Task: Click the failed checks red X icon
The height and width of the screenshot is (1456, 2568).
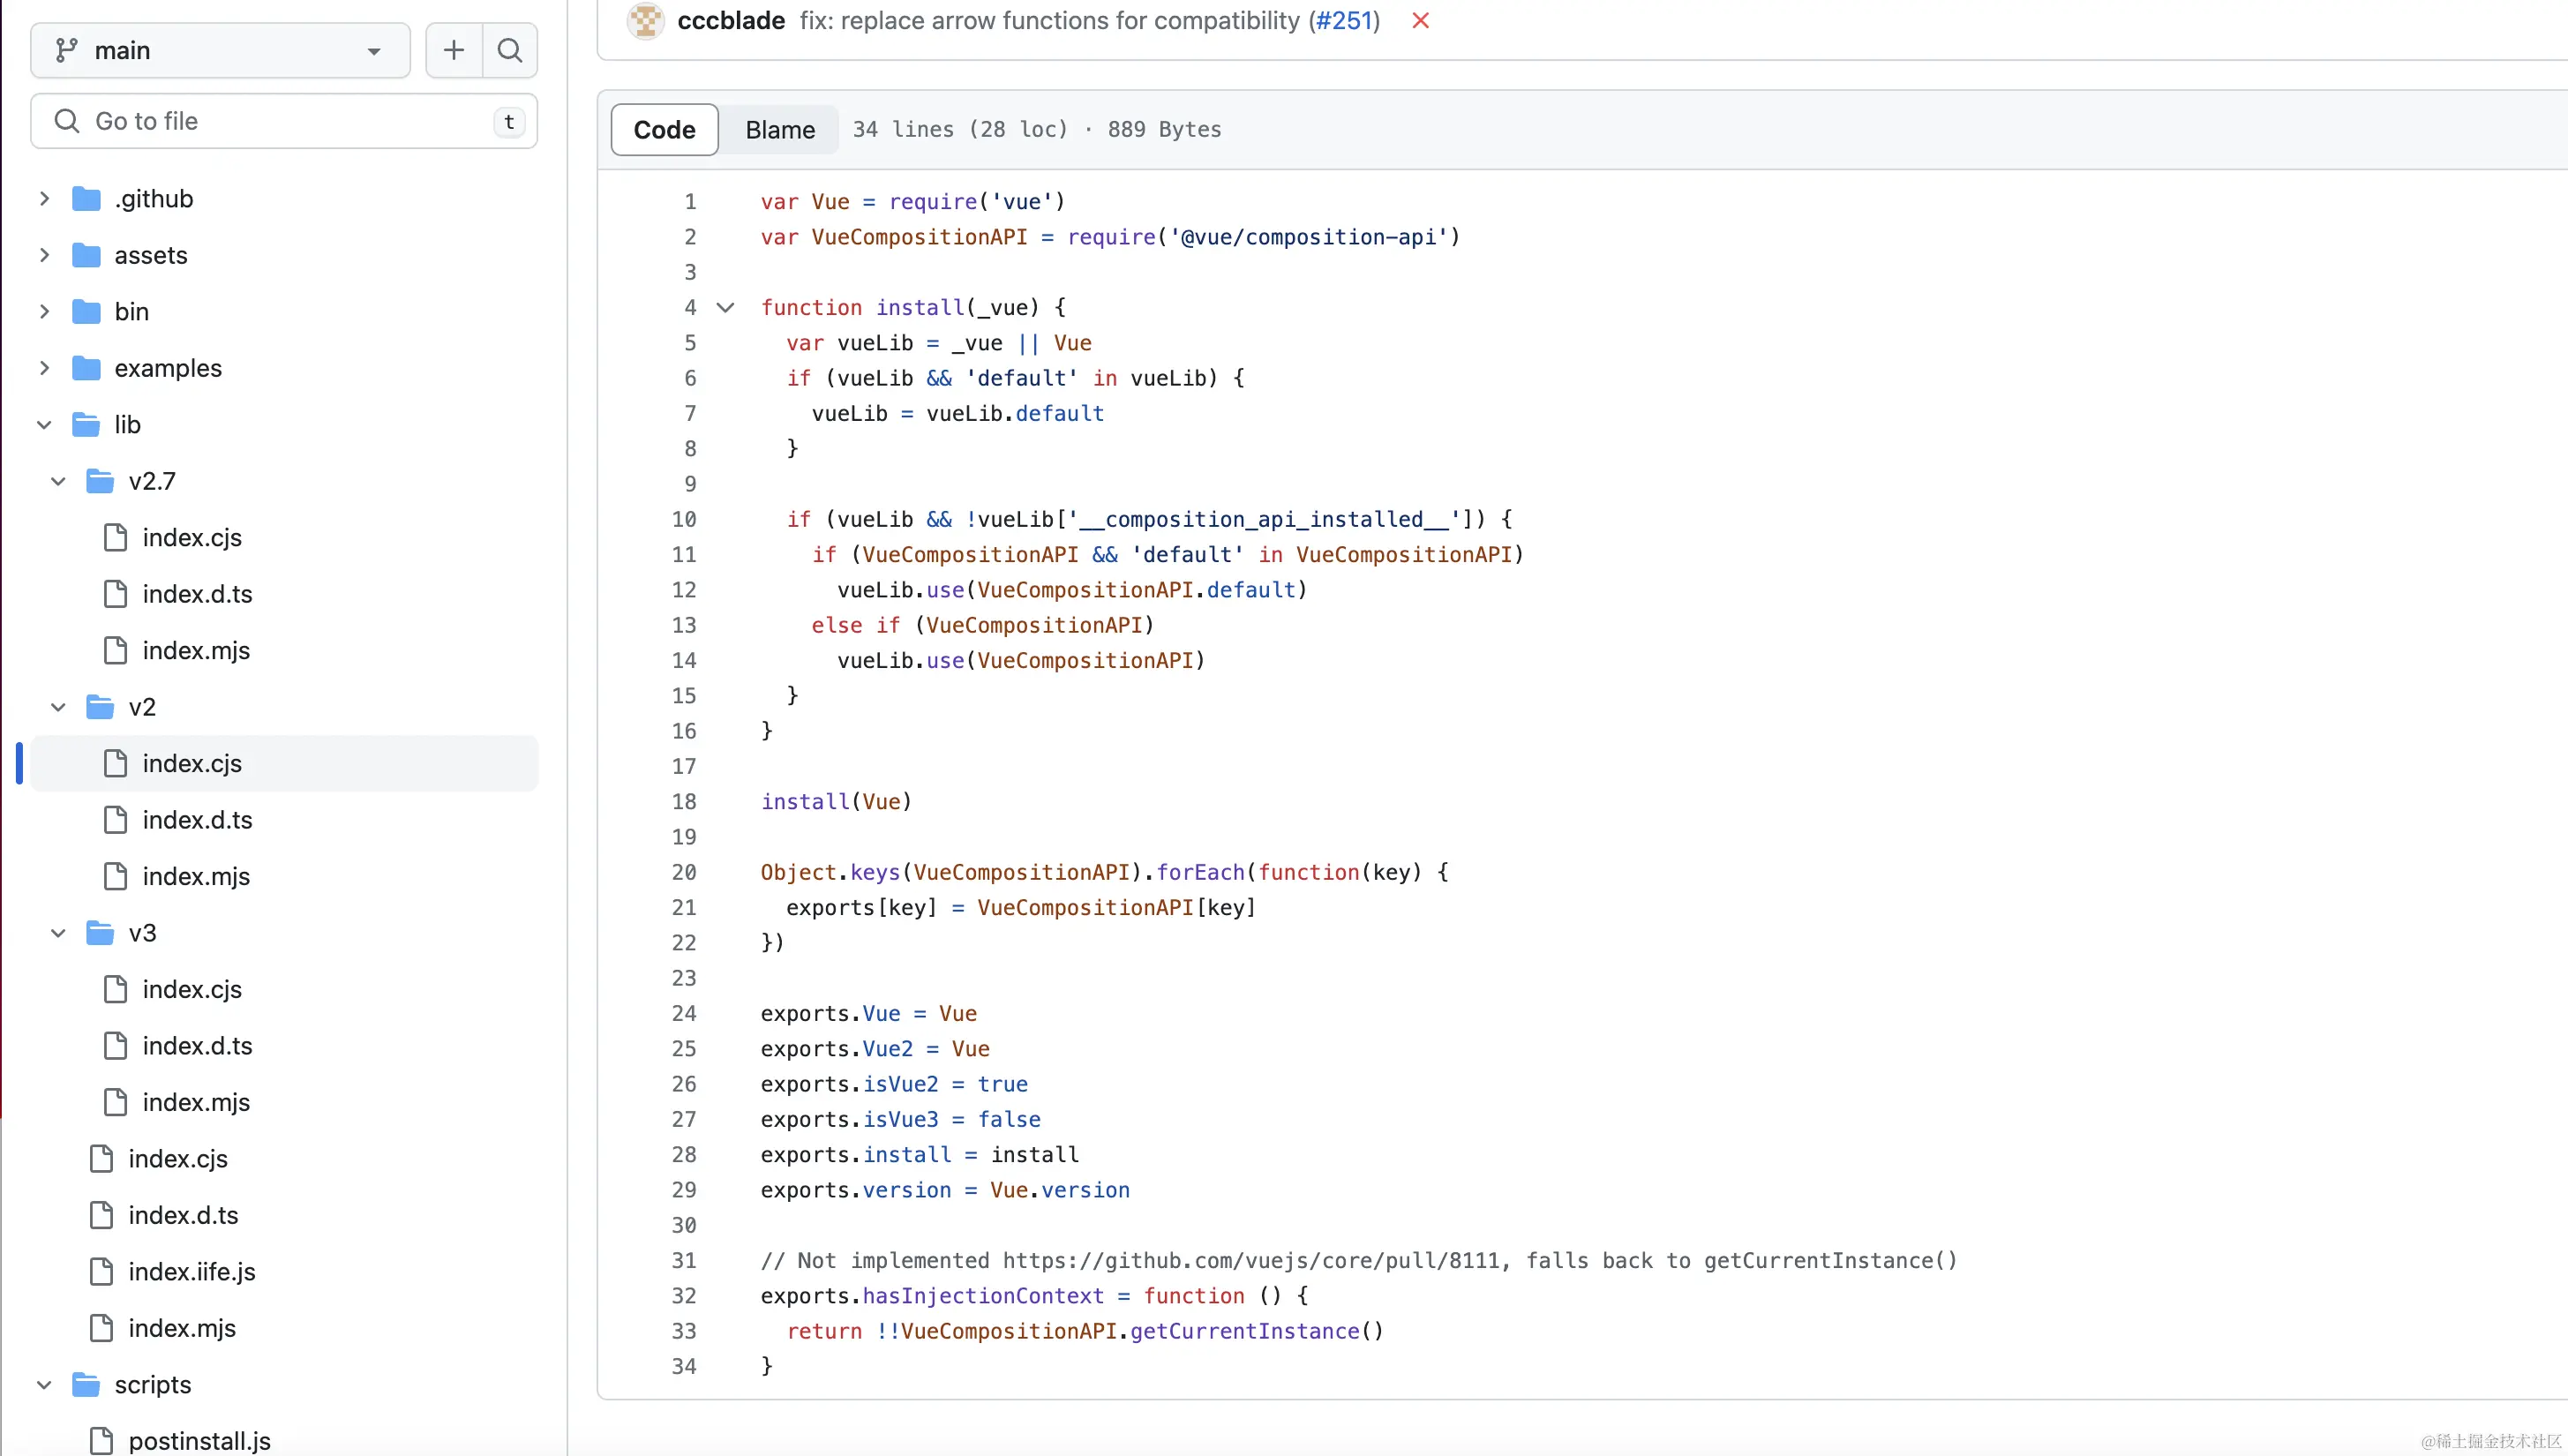Action: point(1420,21)
